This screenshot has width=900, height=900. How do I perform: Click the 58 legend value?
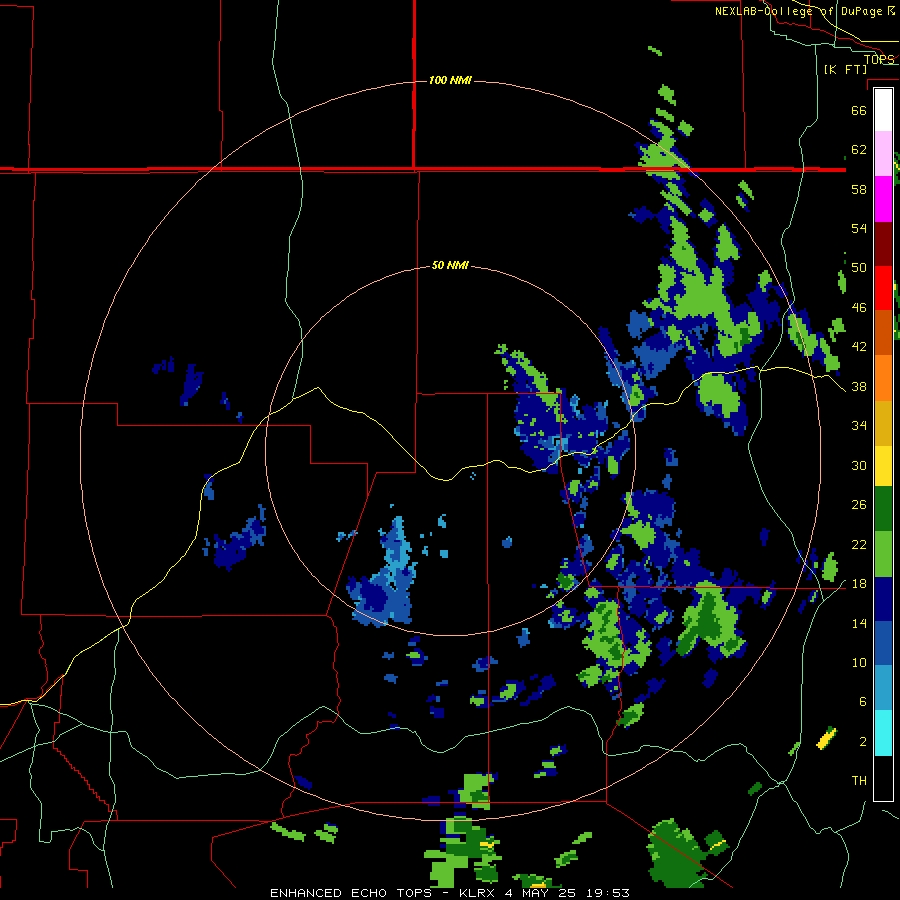(x=859, y=189)
